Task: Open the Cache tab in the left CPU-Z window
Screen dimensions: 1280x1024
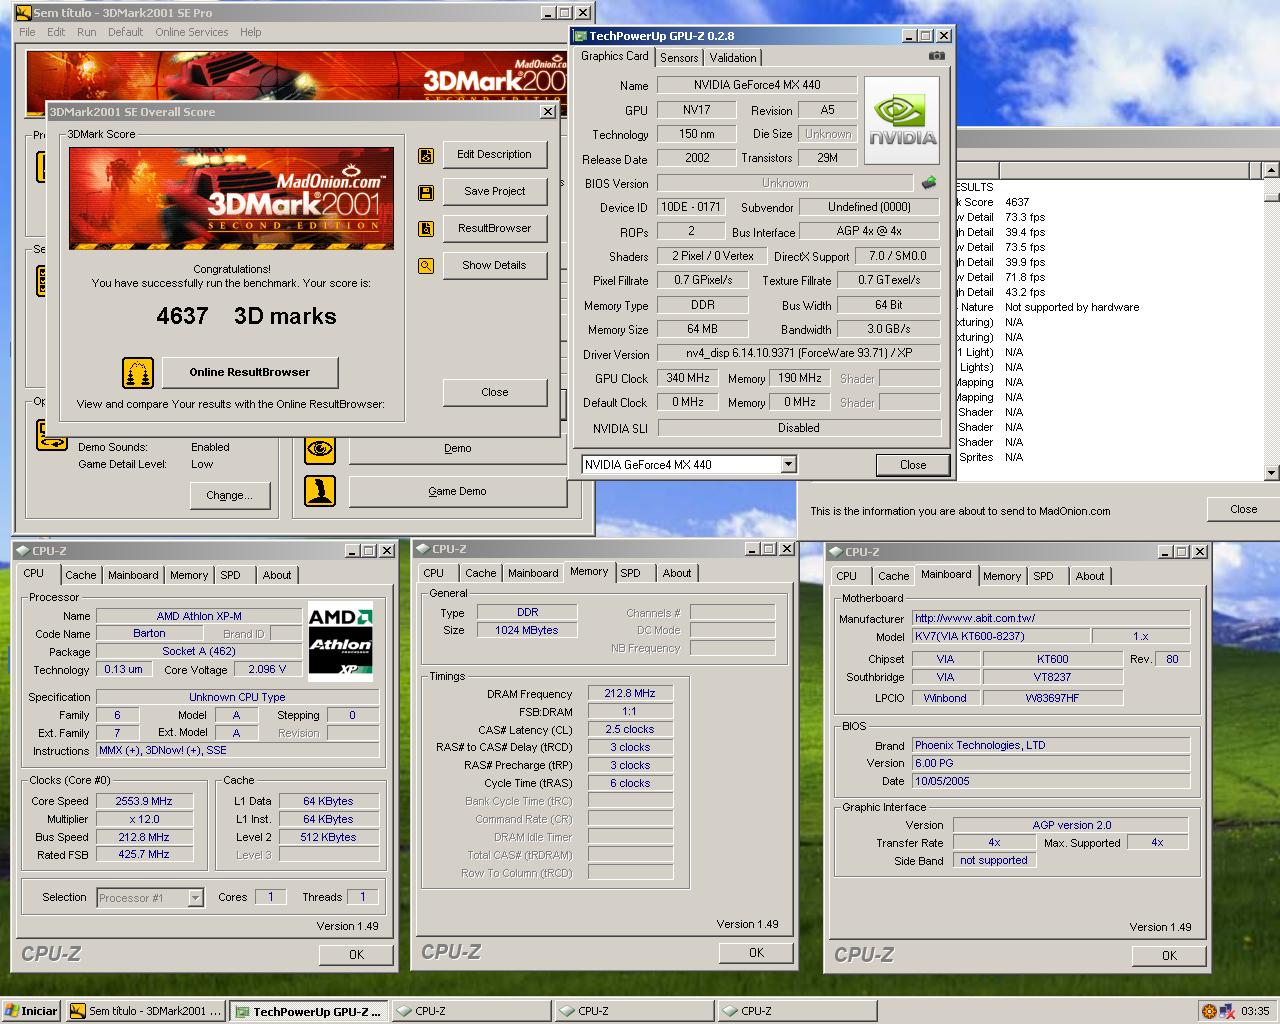Action: [x=81, y=575]
